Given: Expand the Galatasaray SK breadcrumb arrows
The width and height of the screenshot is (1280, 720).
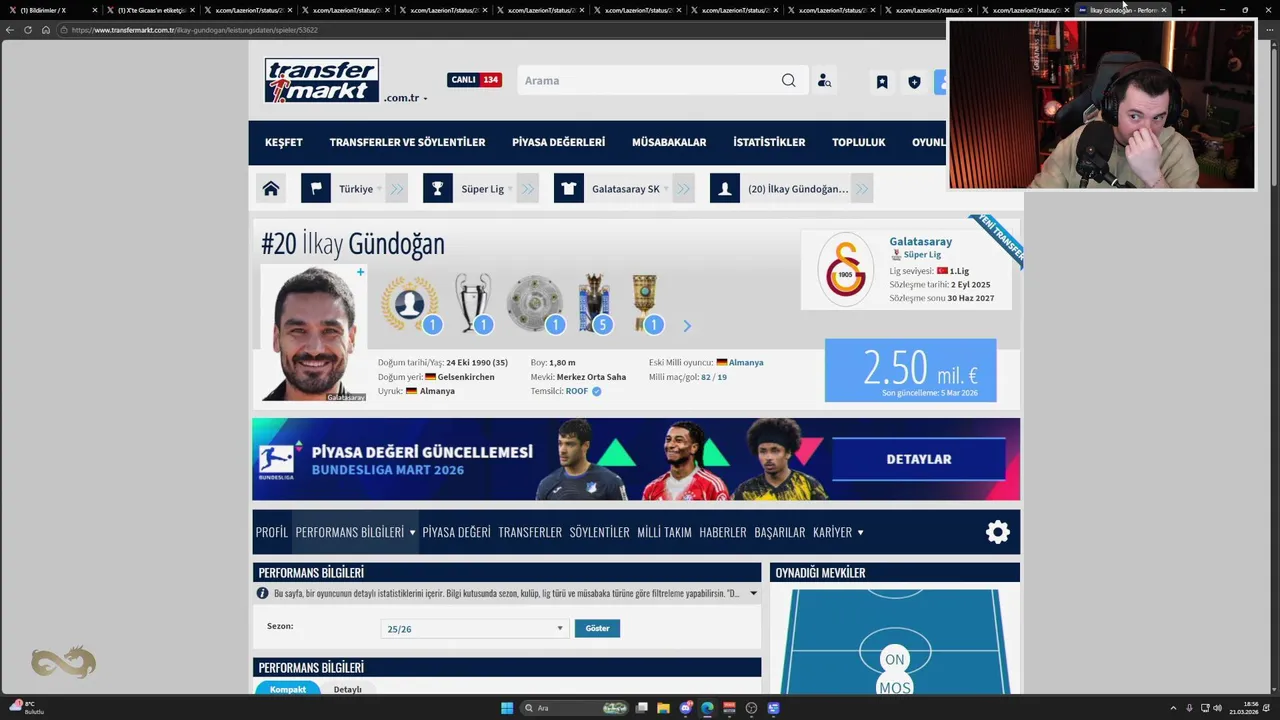Looking at the screenshot, I should [x=684, y=188].
